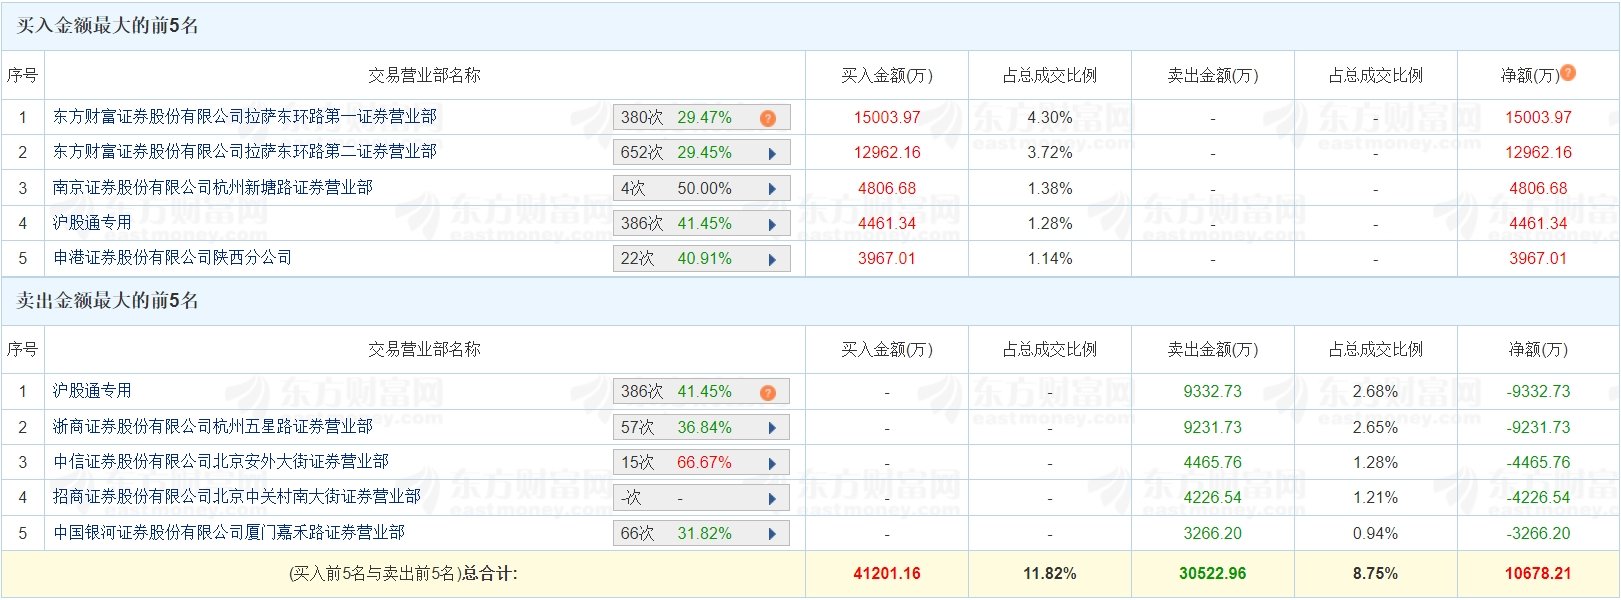This screenshot has height=600, width=1621.
Task: Click buy amount 12962.16 in 买入金额 column
Action: [887, 152]
